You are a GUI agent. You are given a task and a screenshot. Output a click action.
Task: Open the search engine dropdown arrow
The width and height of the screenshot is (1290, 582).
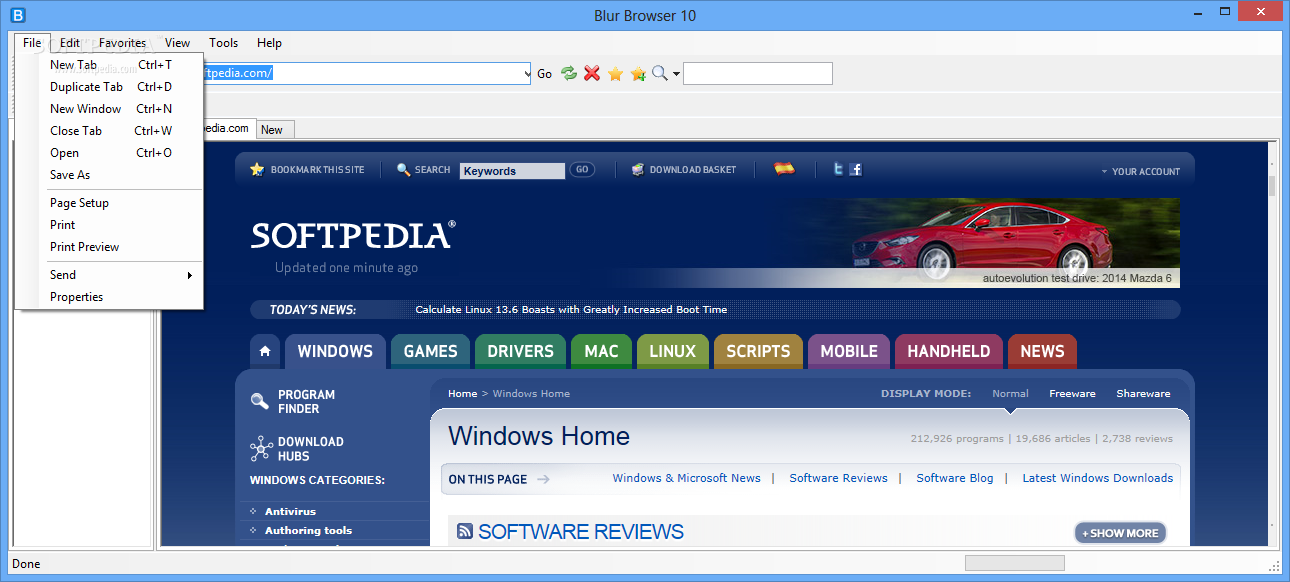[x=676, y=74]
